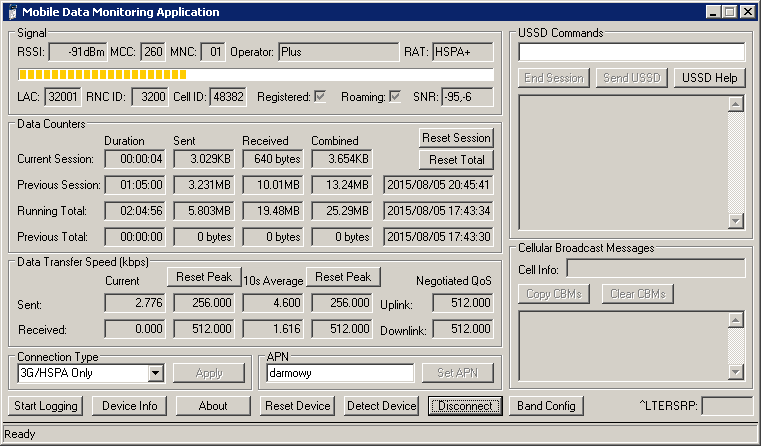The image size is (761, 446).
Task: Click Detect Device button
Action: click(381, 406)
